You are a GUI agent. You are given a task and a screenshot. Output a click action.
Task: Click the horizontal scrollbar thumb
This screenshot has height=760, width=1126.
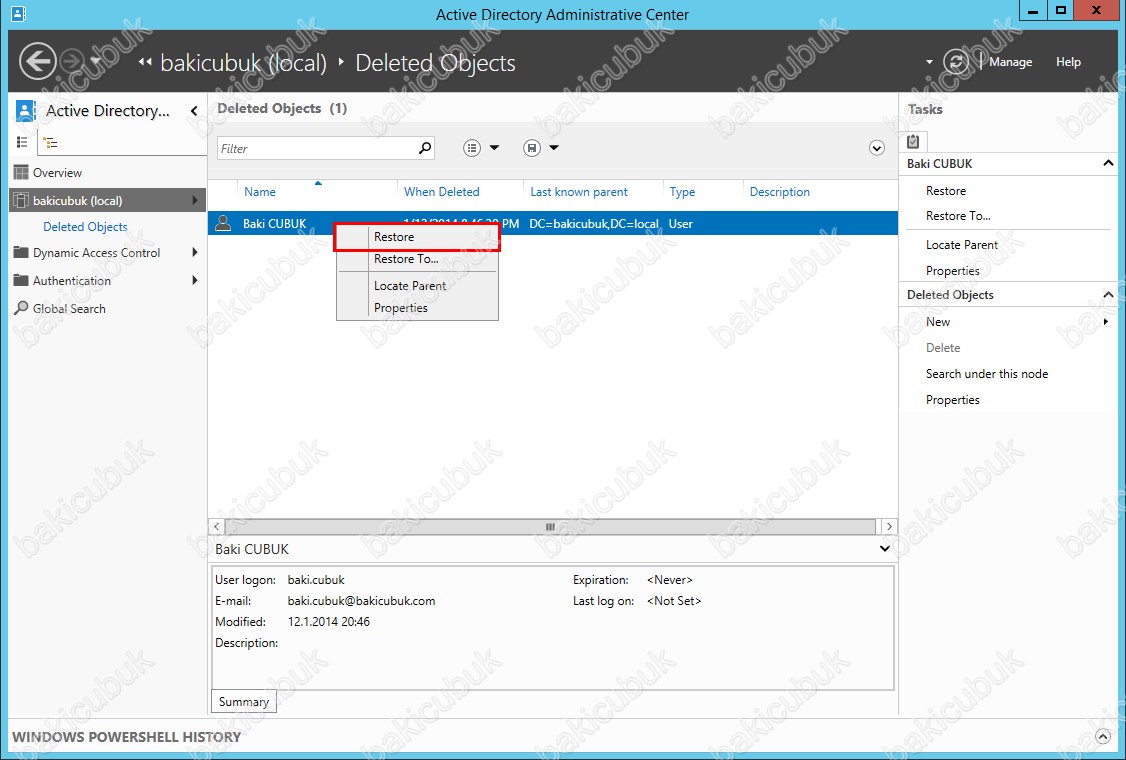550,527
